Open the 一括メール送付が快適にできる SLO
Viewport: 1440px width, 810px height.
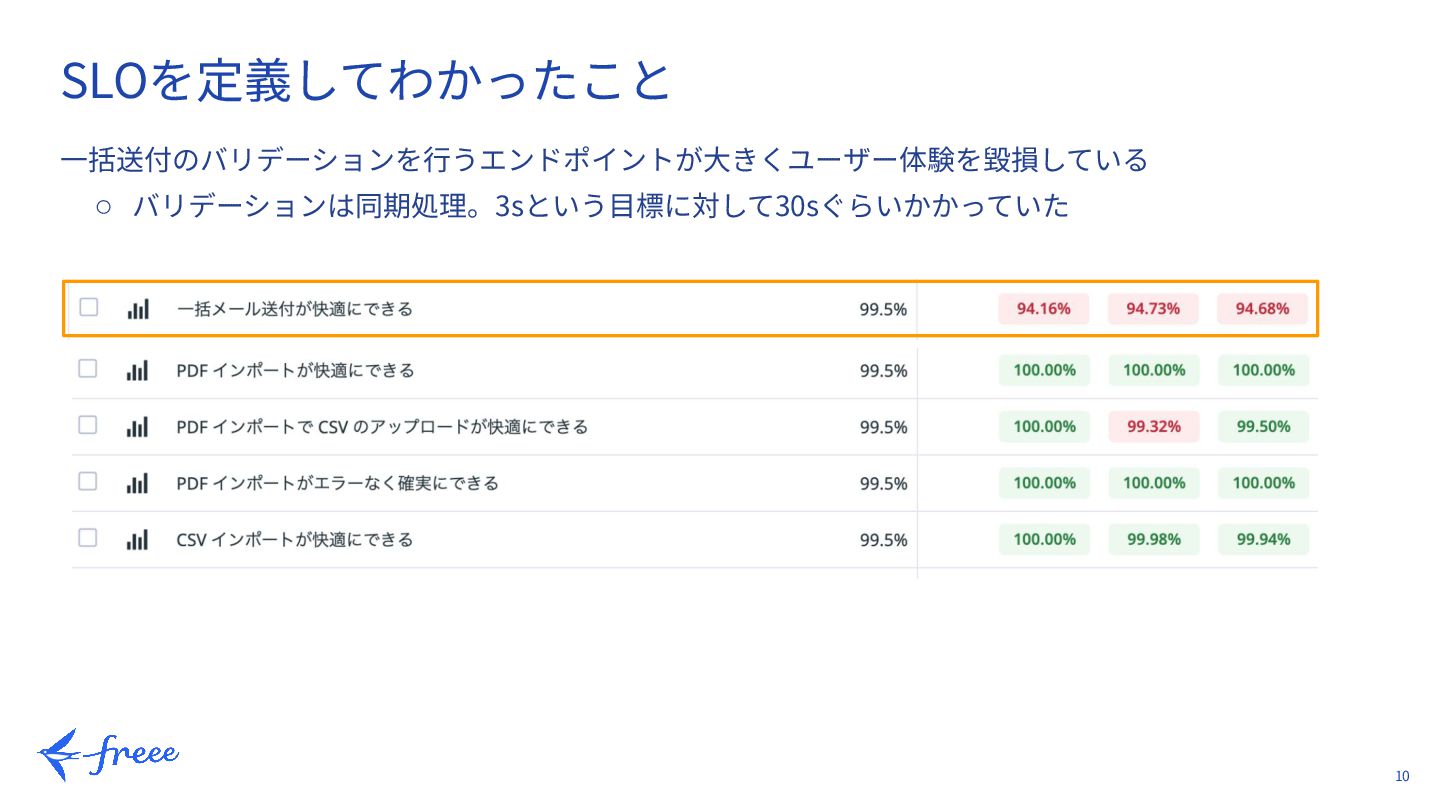[294, 309]
